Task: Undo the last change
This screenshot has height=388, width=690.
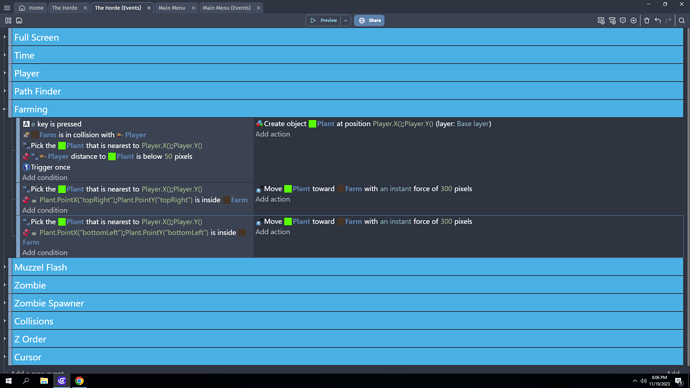Action: 658,20
